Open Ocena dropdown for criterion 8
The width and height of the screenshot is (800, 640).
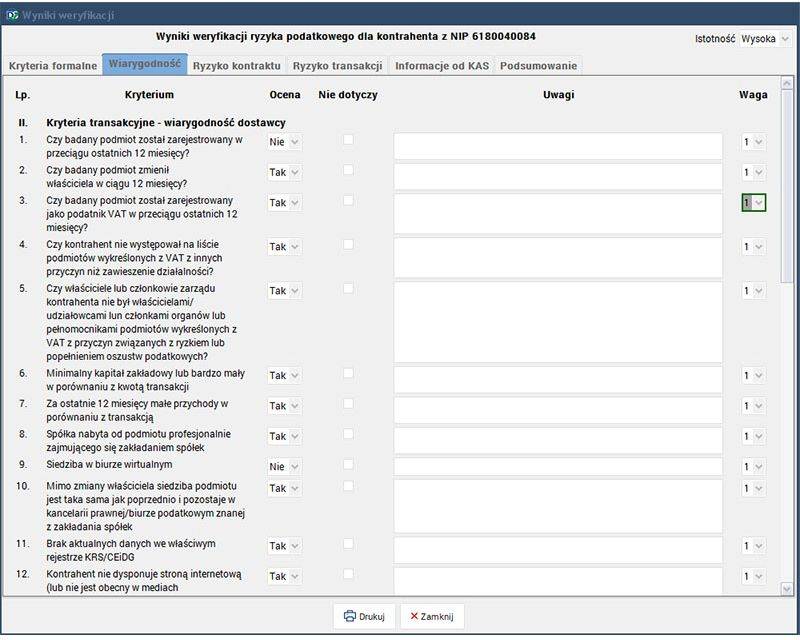(284, 436)
